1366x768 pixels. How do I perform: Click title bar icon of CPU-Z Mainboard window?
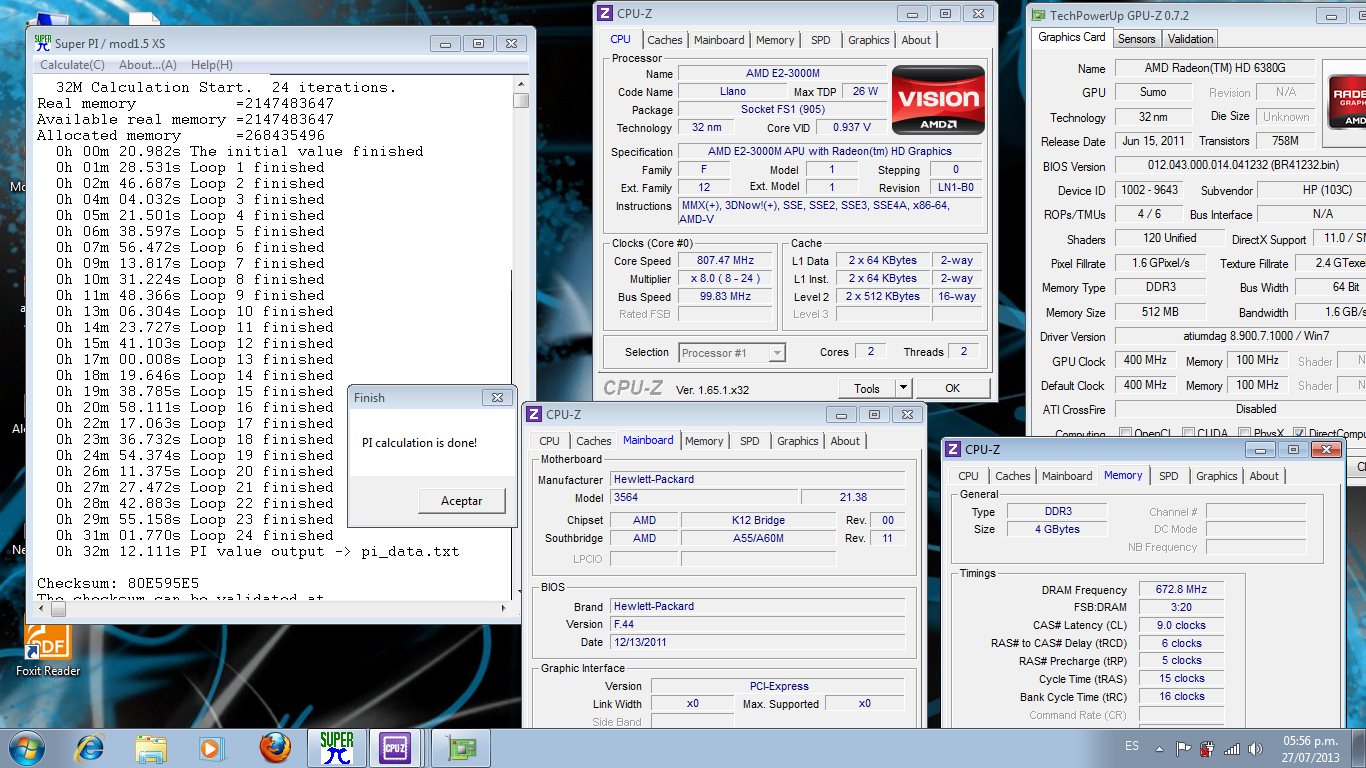534,414
